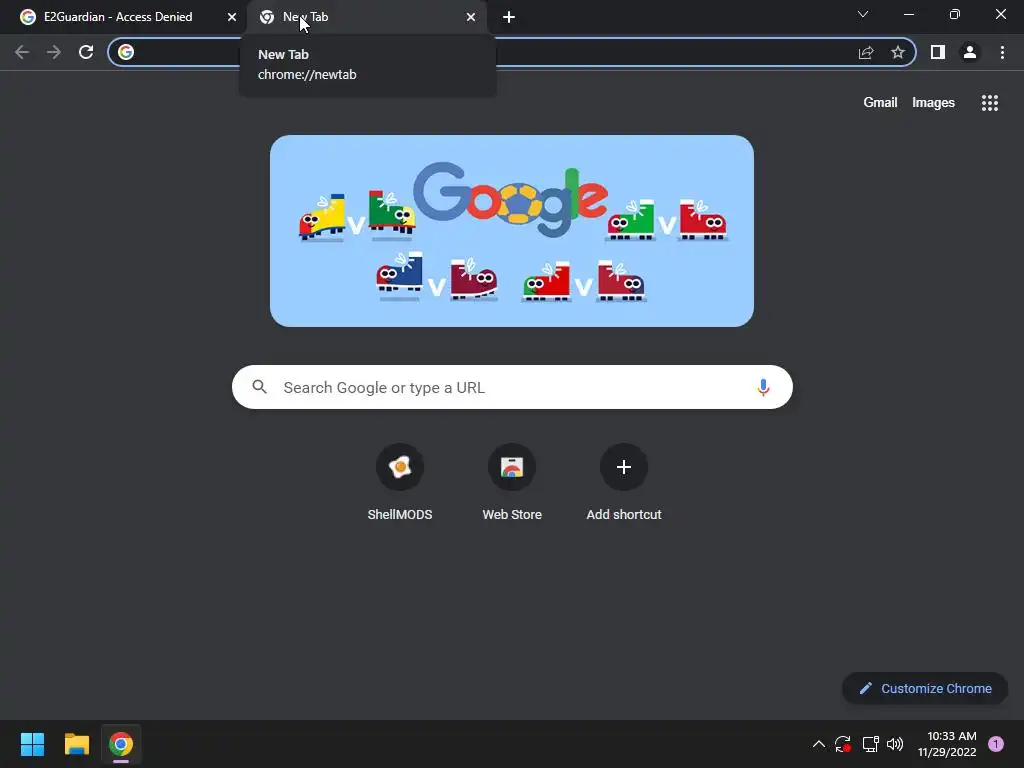Go back using the back arrow
This screenshot has width=1024, height=768.
pos(22,52)
